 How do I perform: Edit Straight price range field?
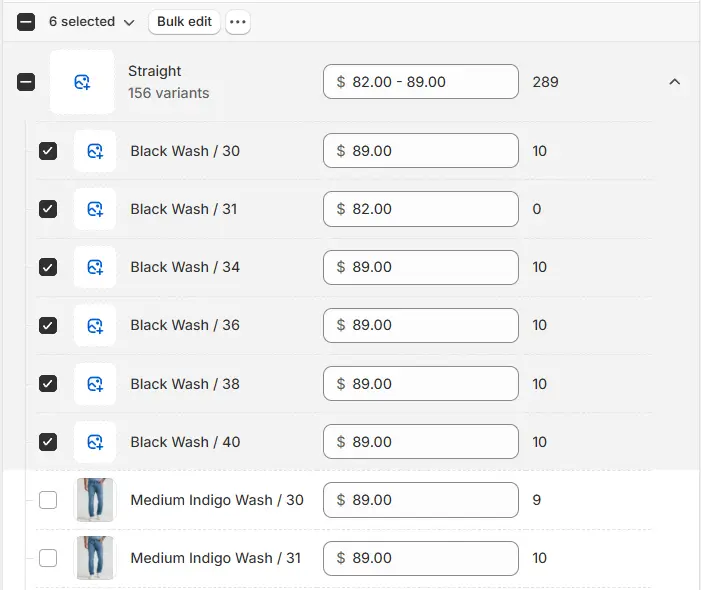[421, 82]
